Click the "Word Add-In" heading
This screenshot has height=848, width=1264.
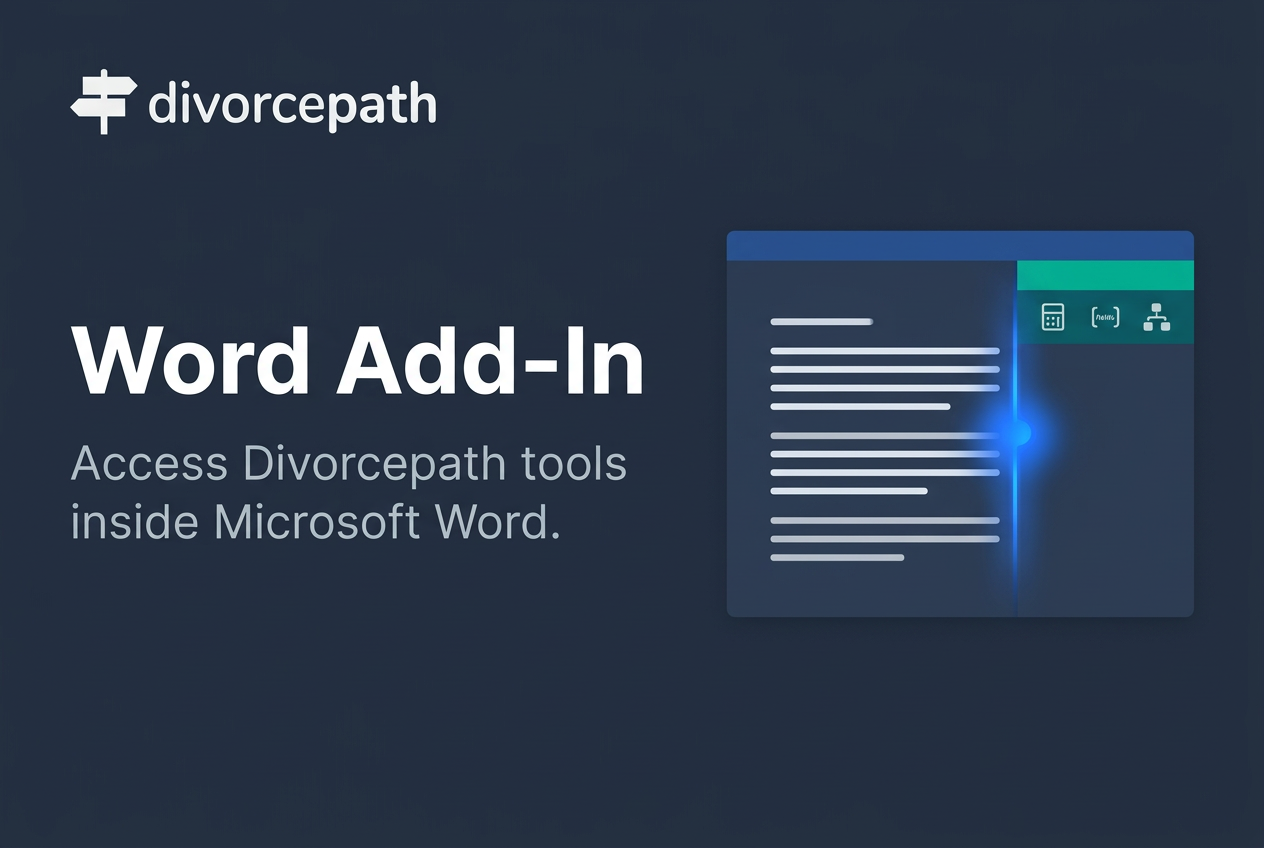pyautogui.click(x=358, y=360)
